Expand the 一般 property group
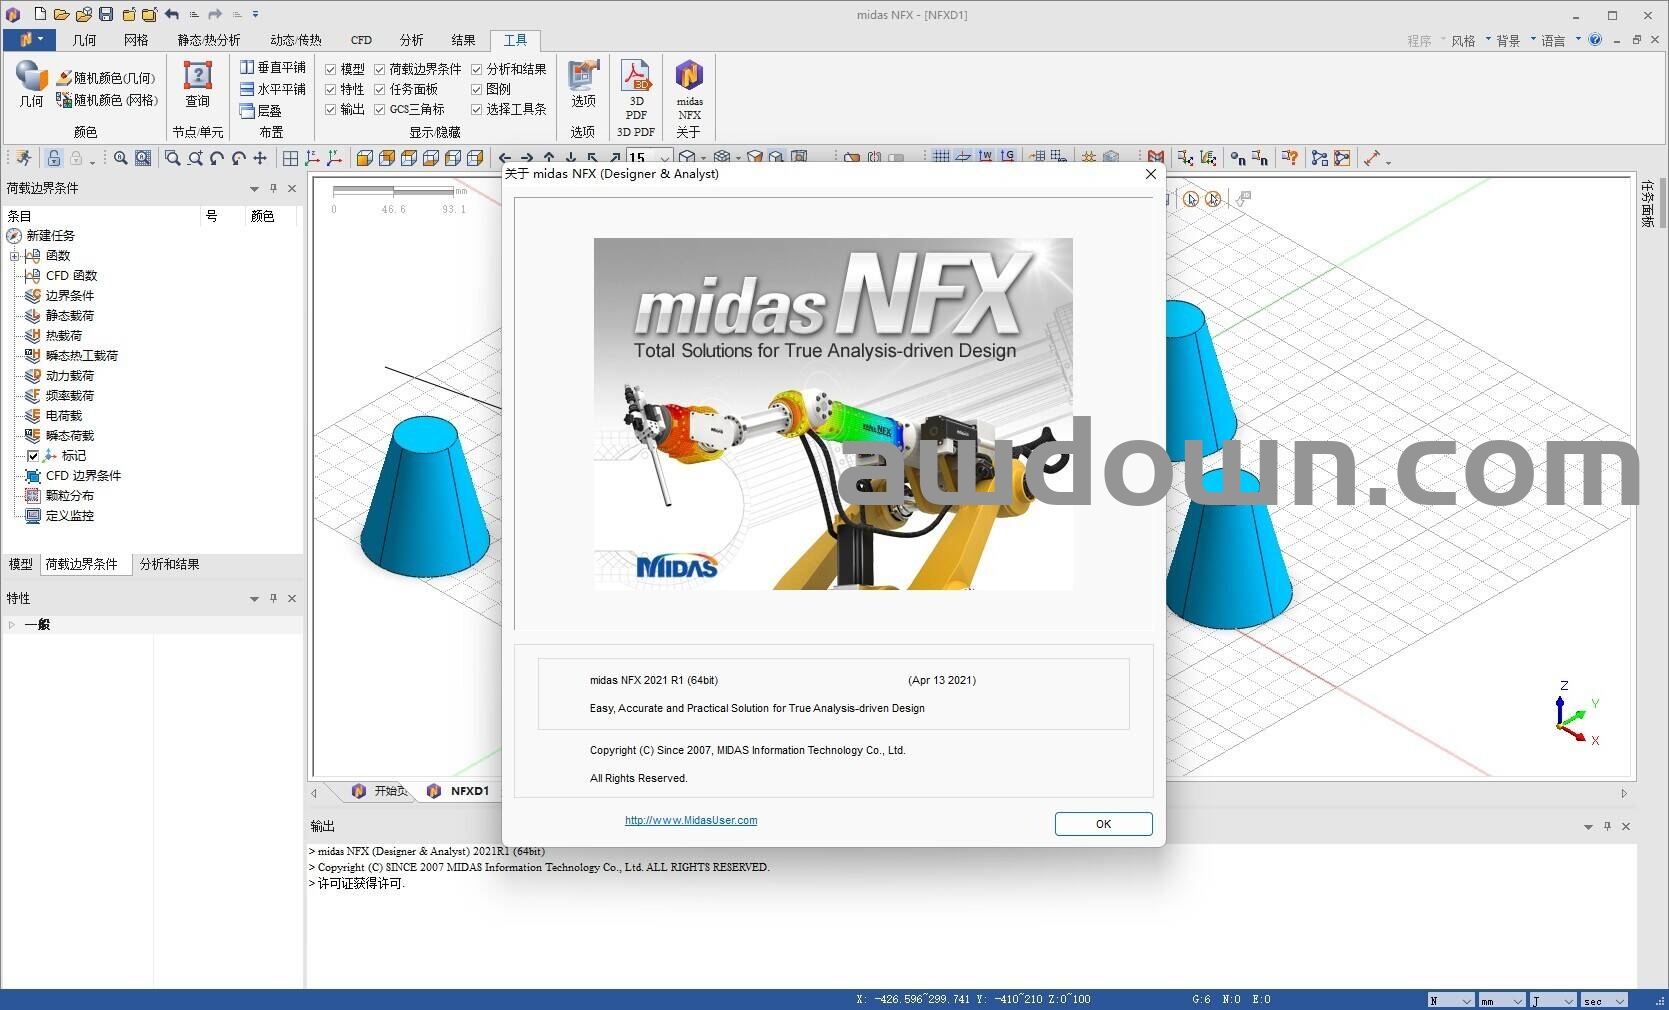1669x1010 pixels. coord(12,624)
